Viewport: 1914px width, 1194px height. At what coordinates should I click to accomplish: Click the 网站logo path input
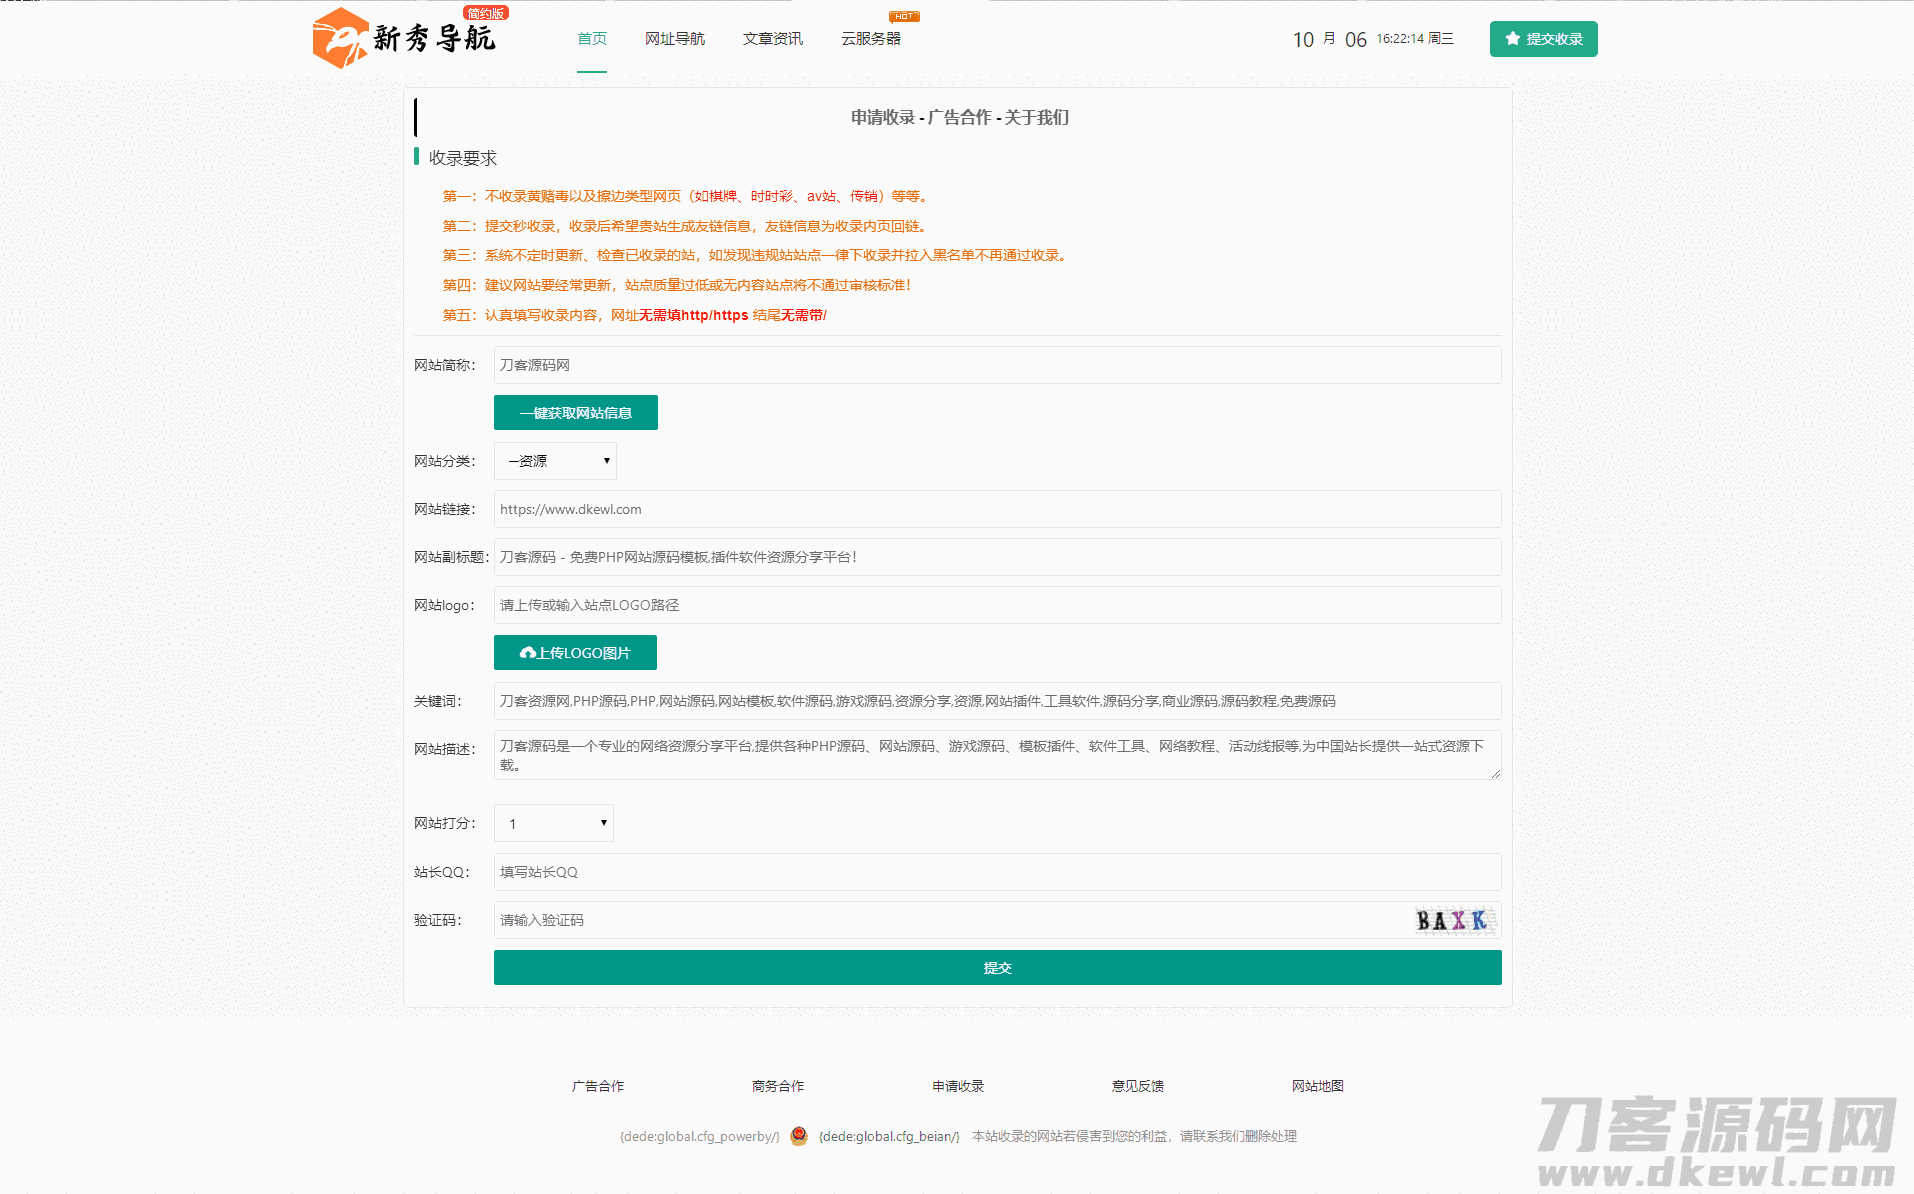click(x=998, y=605)
